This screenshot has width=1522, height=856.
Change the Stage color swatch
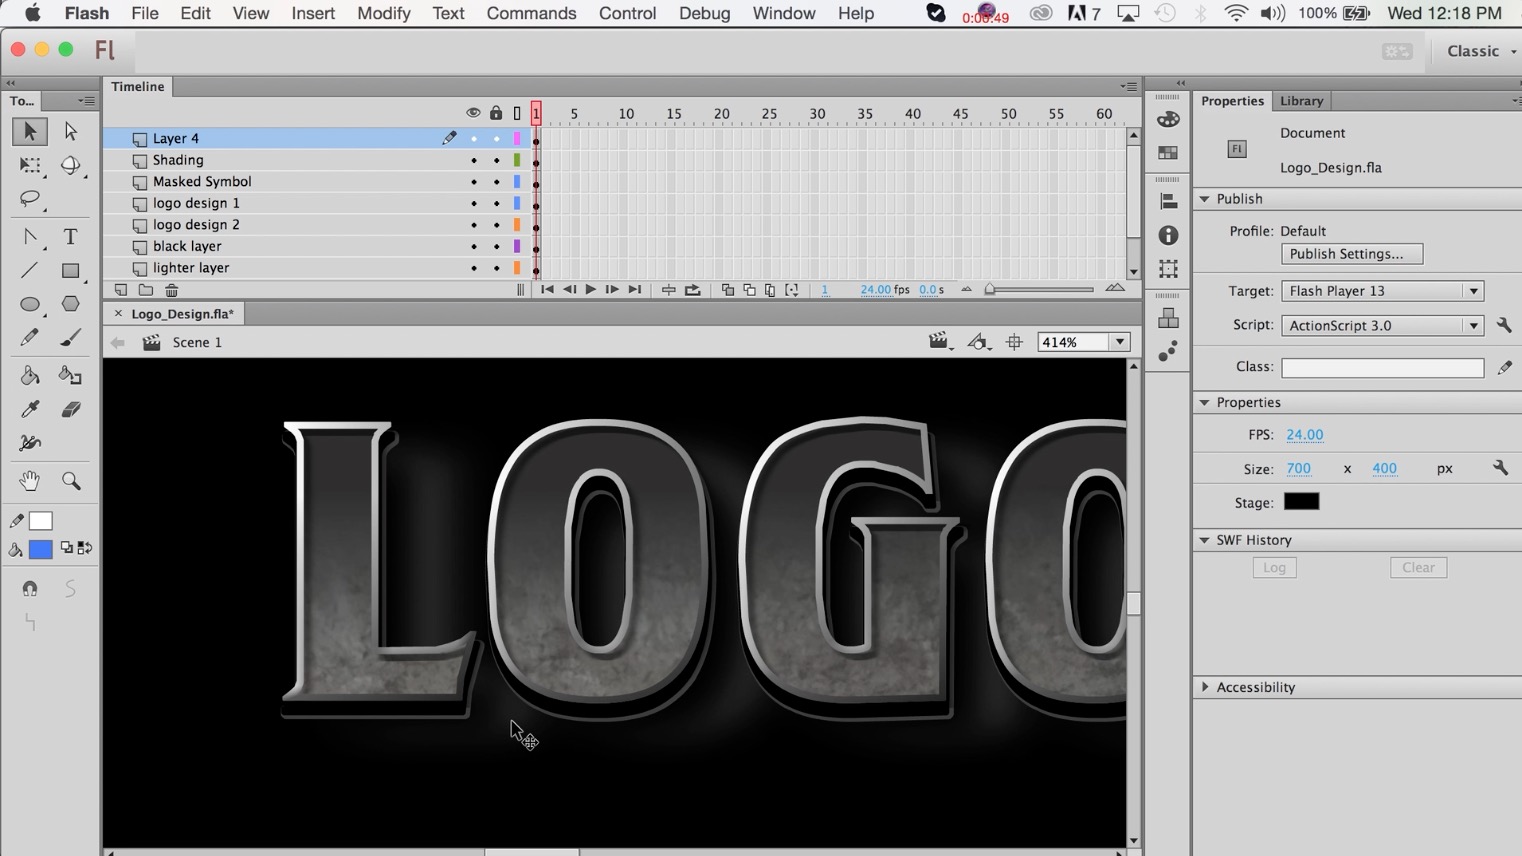click(1301, 501)
